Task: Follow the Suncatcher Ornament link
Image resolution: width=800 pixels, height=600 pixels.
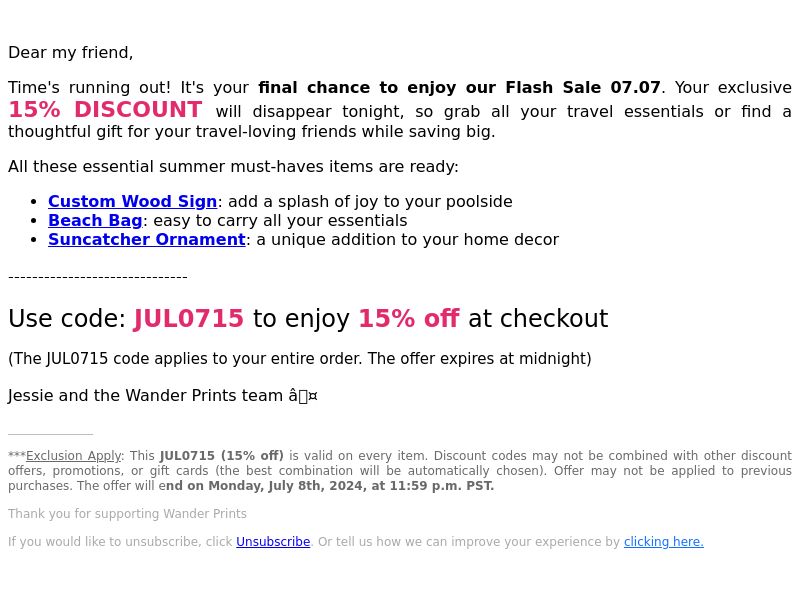Action: 147,239
